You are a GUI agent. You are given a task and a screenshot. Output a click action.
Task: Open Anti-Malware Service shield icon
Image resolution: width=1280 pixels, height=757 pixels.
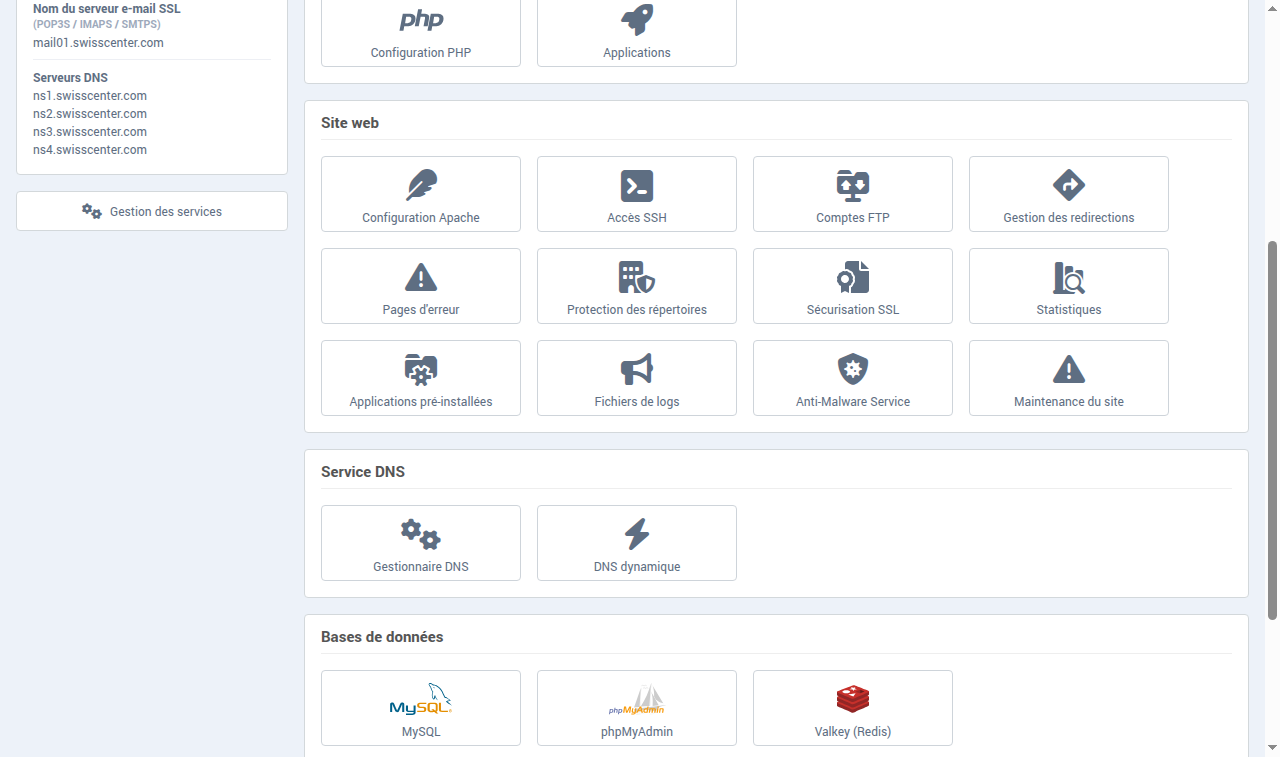(853, 369)
